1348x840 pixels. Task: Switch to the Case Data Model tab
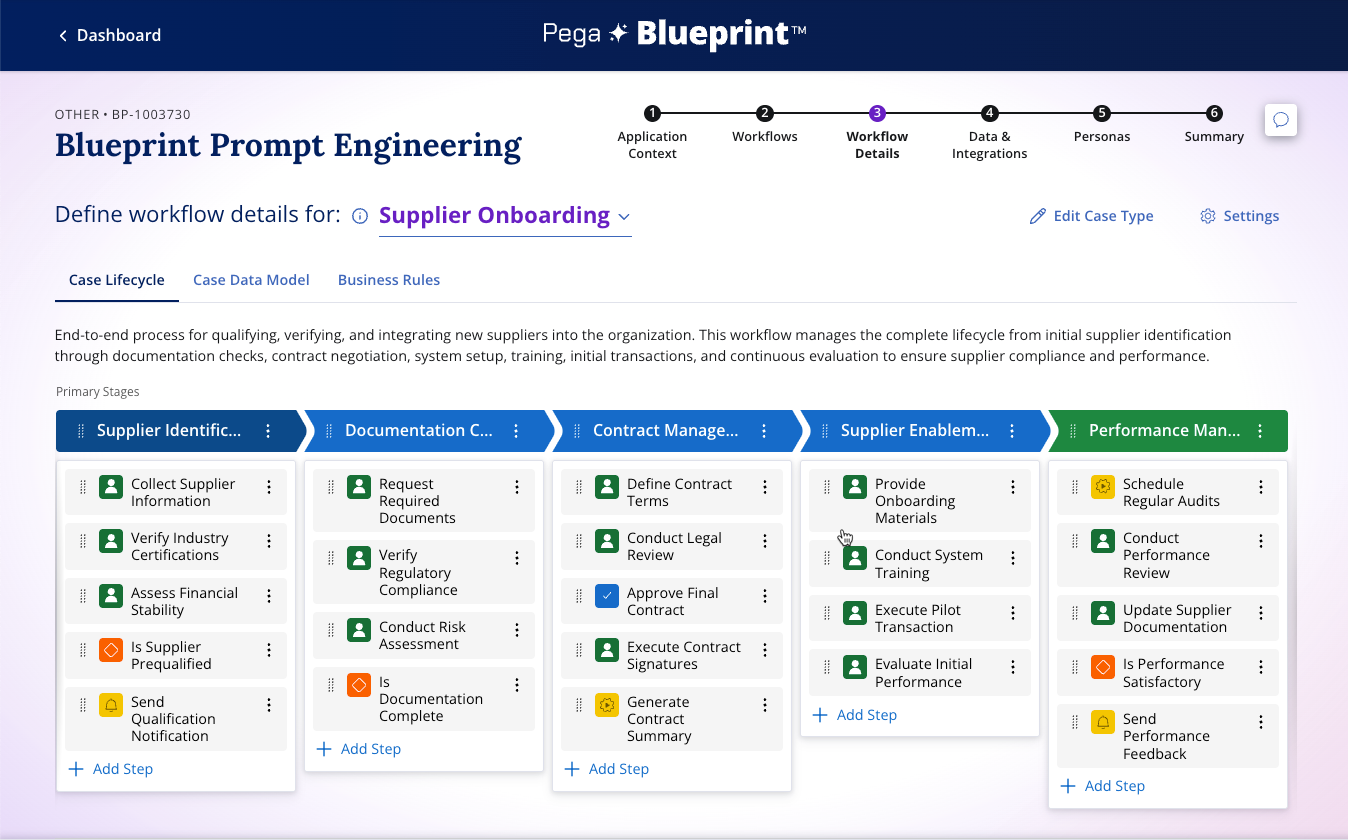[x=251, y=280]
